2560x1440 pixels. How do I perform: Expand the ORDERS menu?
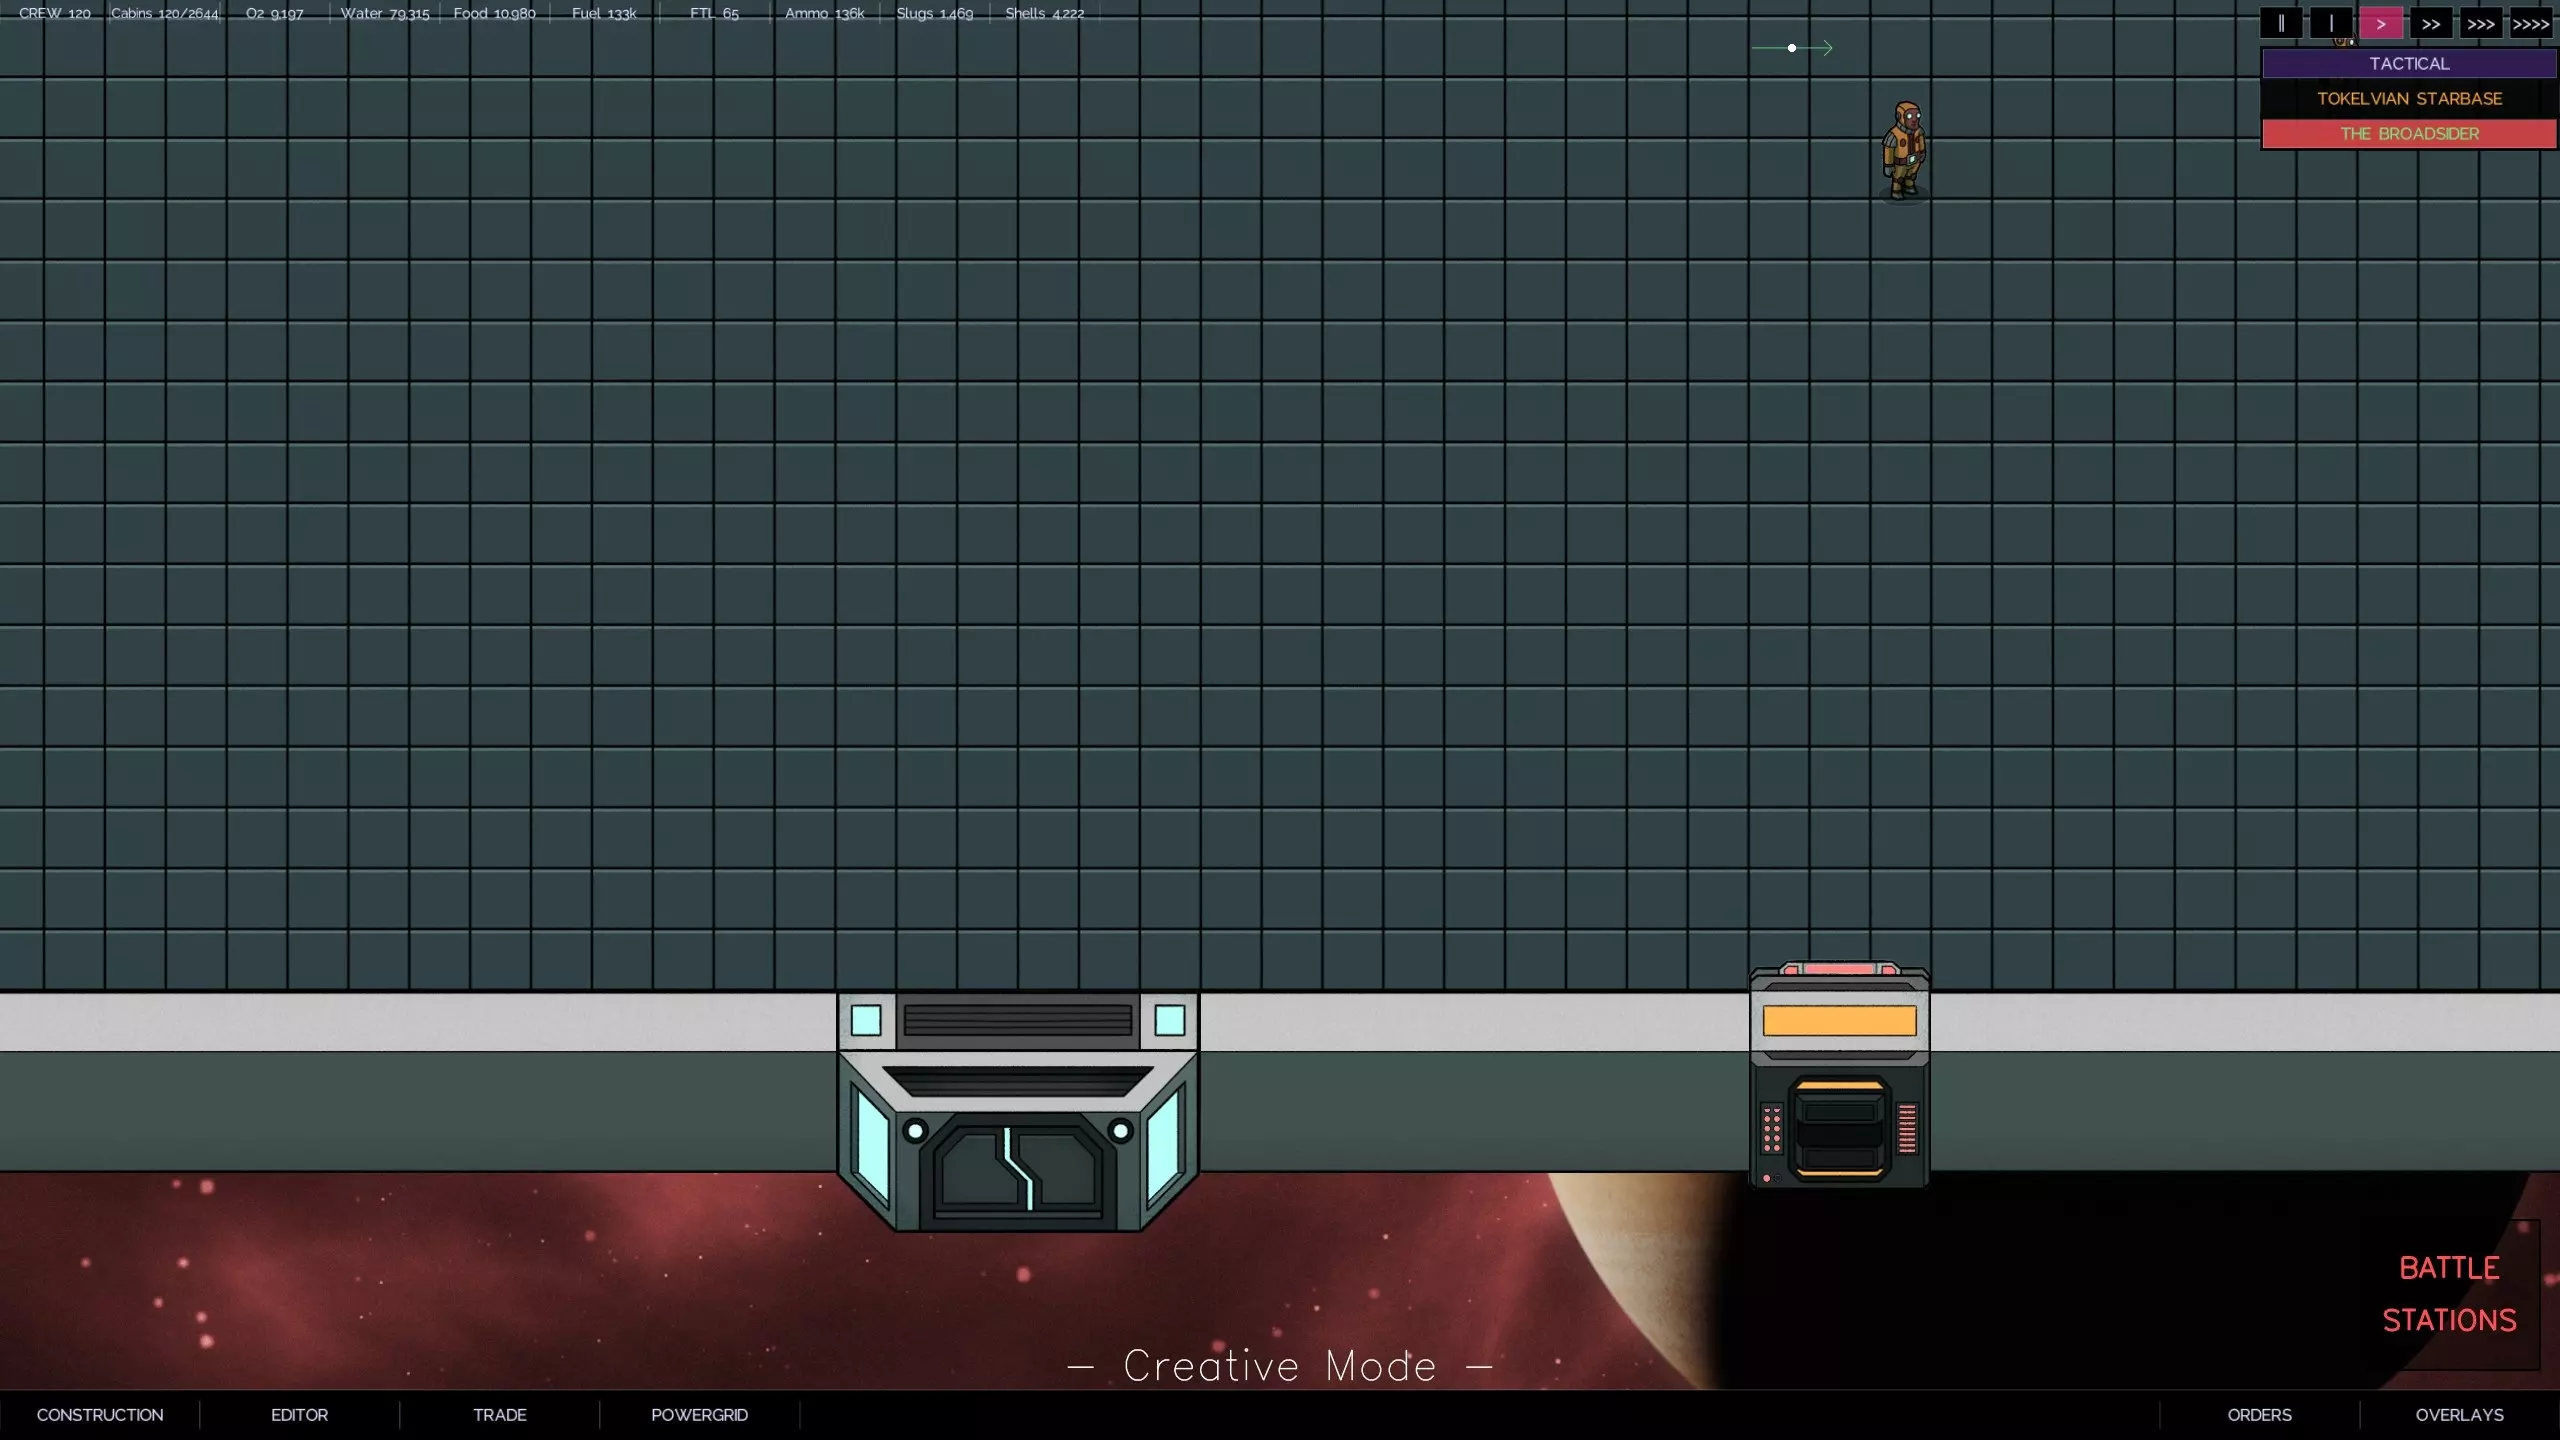pos(2259,1415)
